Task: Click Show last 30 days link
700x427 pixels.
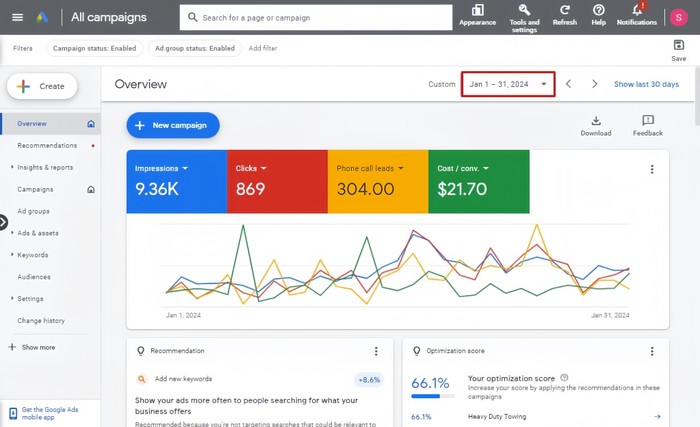Action: click(x=646, y=84)
